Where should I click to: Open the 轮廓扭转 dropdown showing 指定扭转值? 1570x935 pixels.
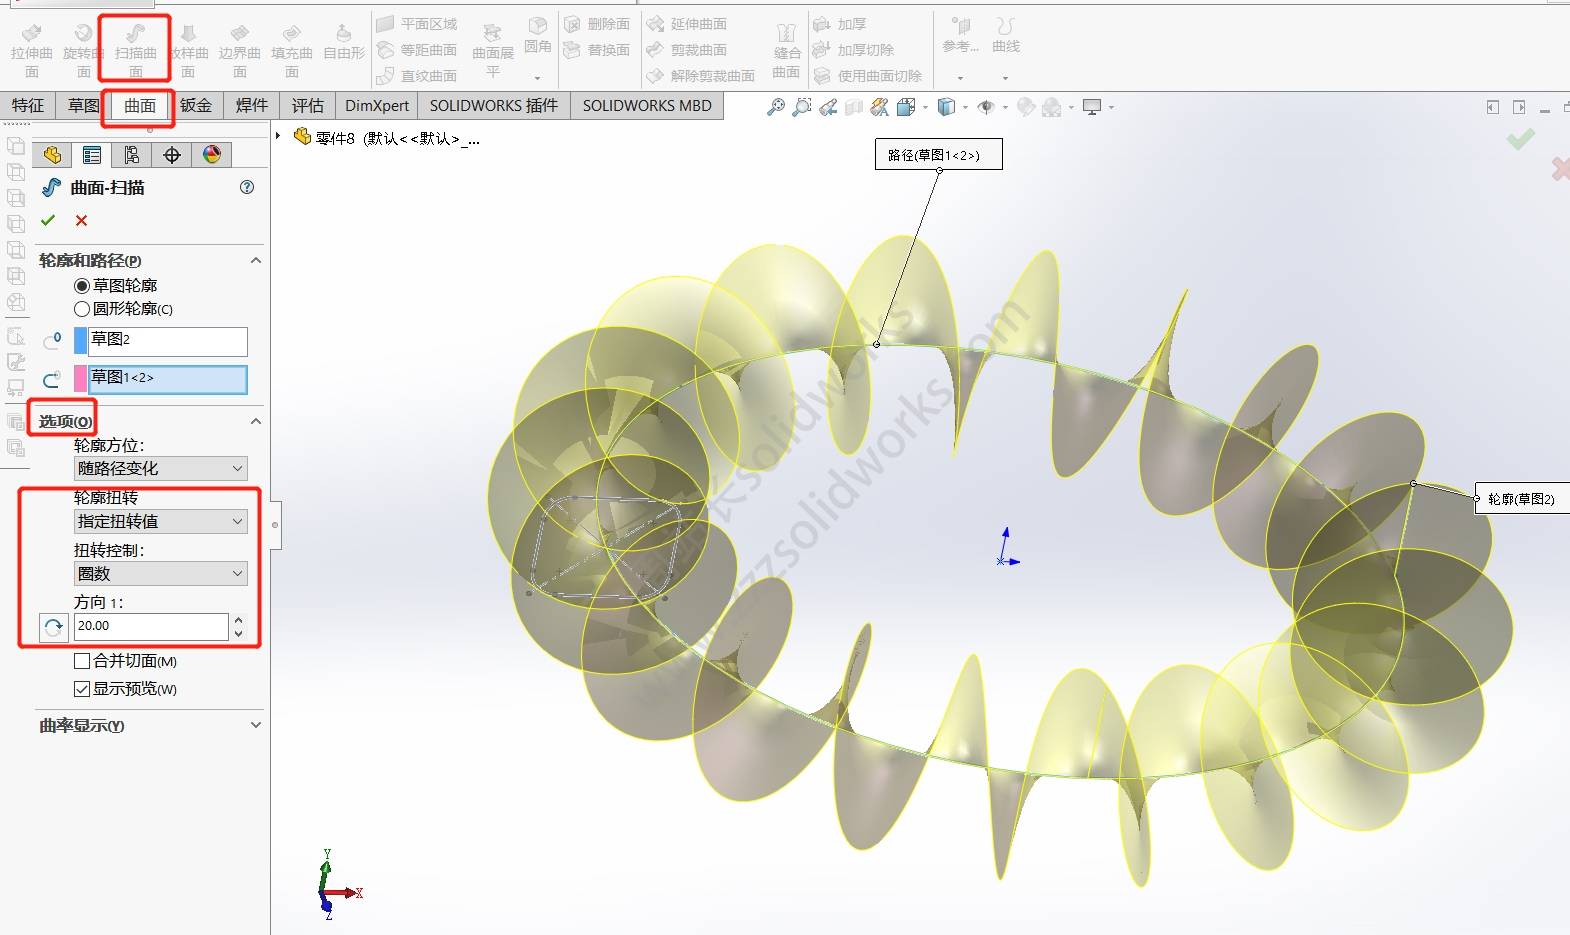160,521
